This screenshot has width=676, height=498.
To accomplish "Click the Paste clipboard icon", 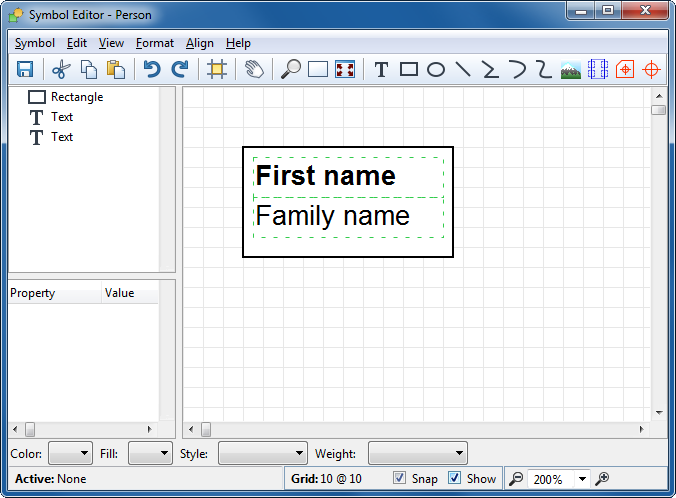I will pyautogui.click(x=116, y=69).
